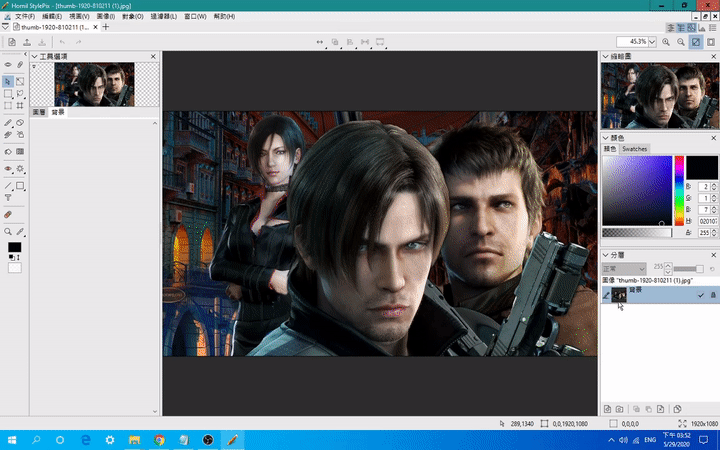Select the text tool

click(x=8, y=197)
